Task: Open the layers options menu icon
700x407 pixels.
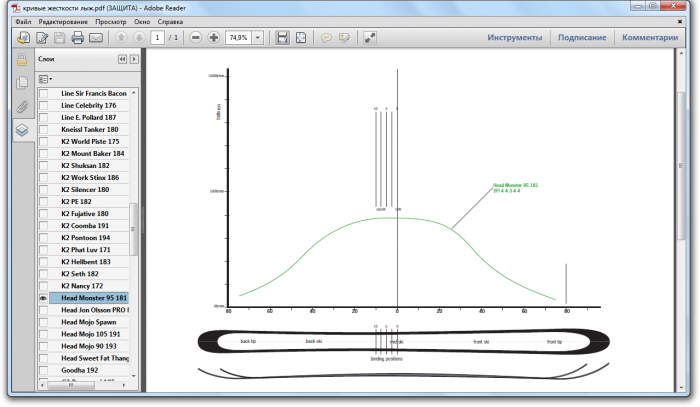Action: (45, 79)
